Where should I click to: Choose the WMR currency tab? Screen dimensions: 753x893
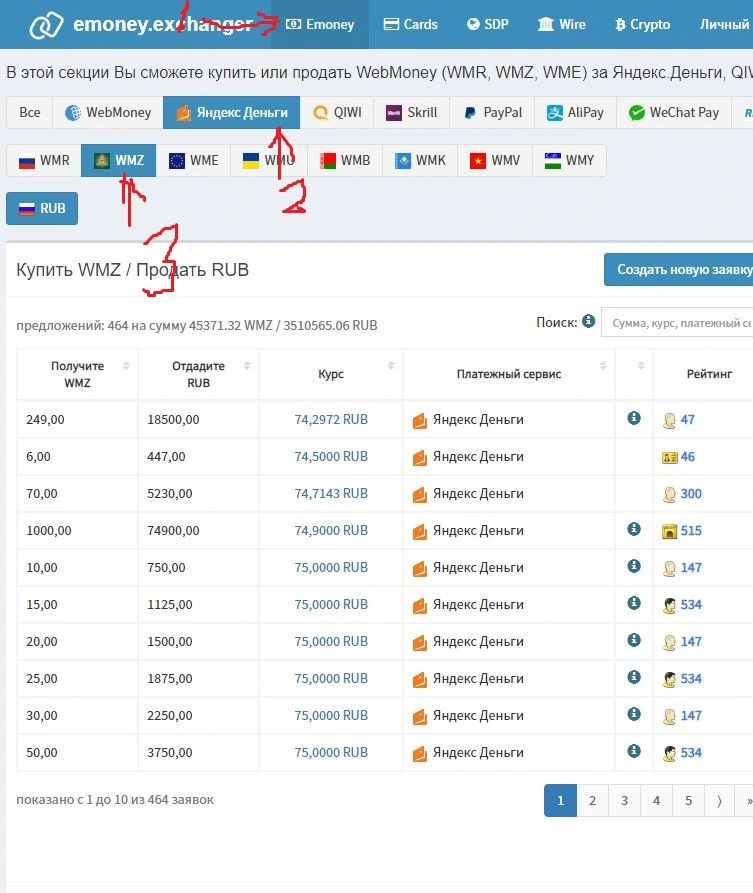[44, 161]
